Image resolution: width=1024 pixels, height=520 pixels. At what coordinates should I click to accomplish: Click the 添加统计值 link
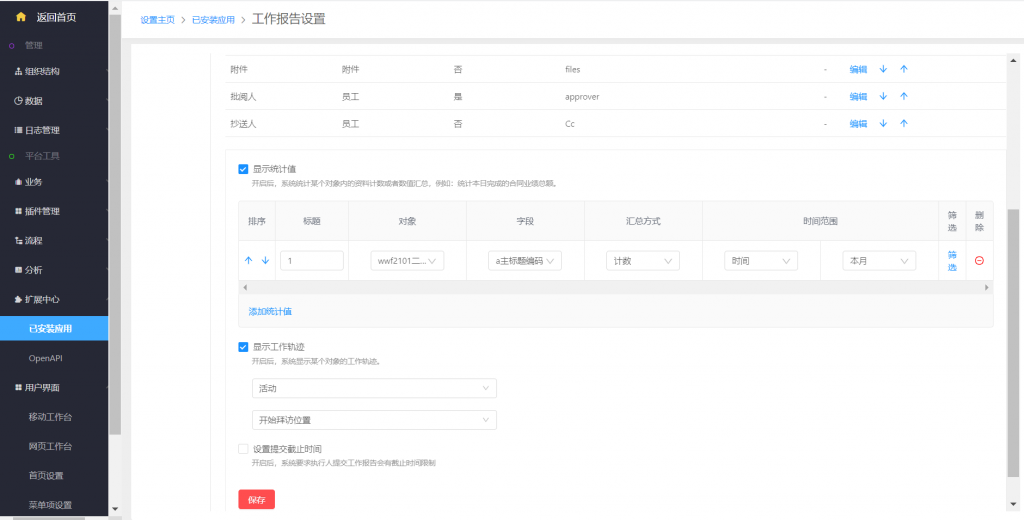[270, 311]
